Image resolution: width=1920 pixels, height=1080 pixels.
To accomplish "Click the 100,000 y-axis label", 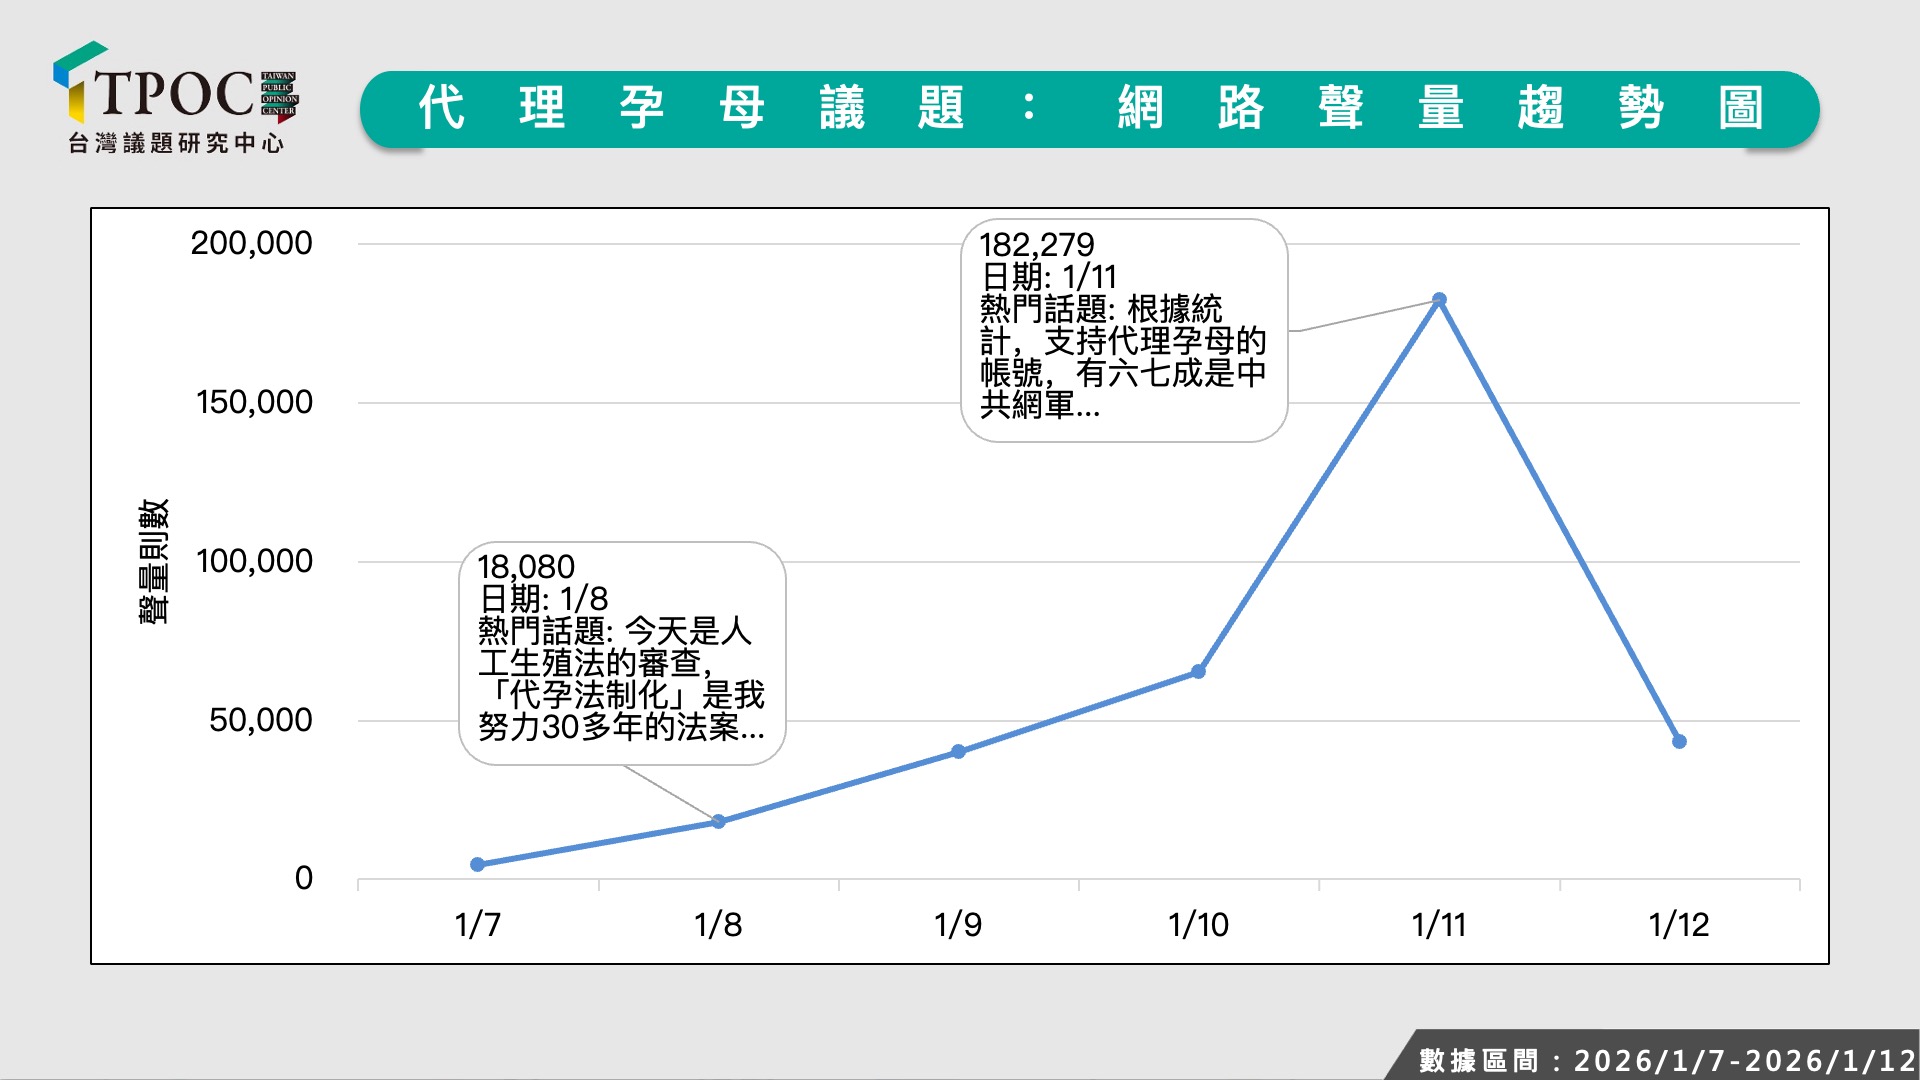I will click(254, 561).
